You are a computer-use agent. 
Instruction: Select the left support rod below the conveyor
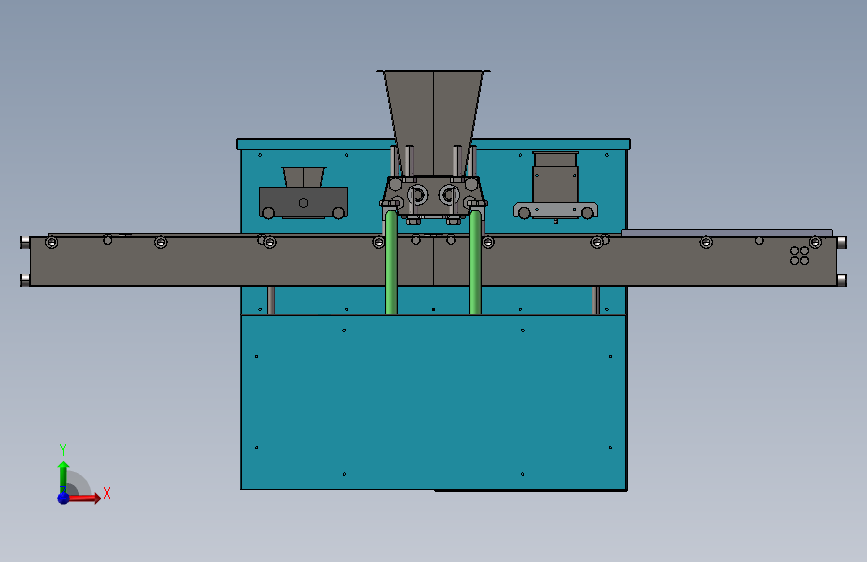point(271,300)
